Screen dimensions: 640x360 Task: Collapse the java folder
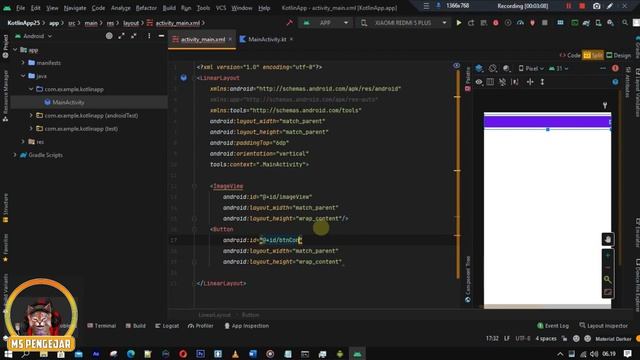[23, 76]
